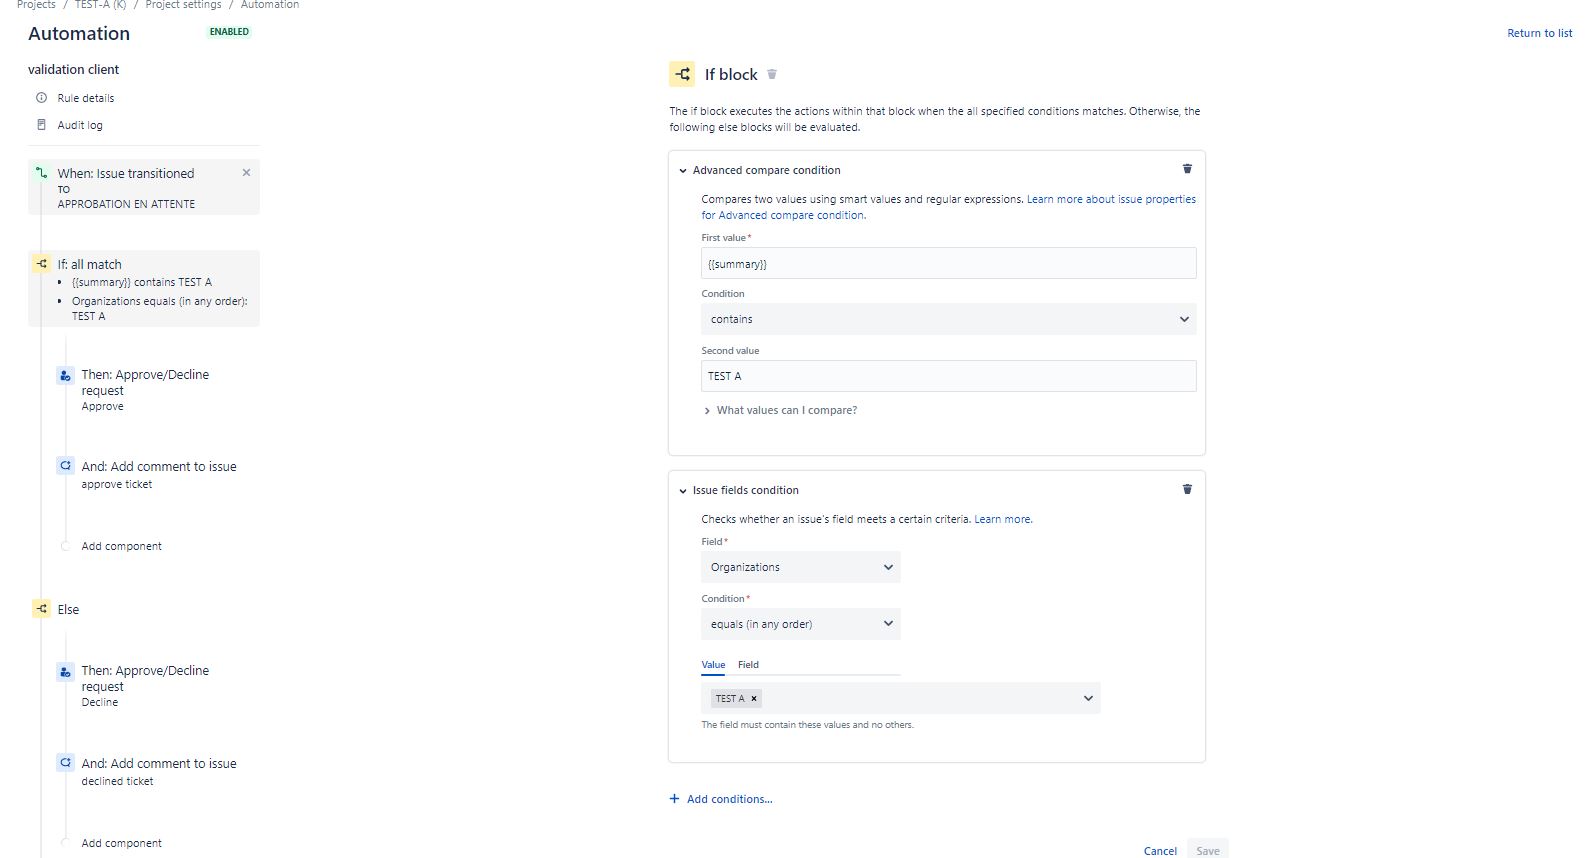This screenshot has height=858, width=1594.
Task: Open the Audit log
Action: 80,125
